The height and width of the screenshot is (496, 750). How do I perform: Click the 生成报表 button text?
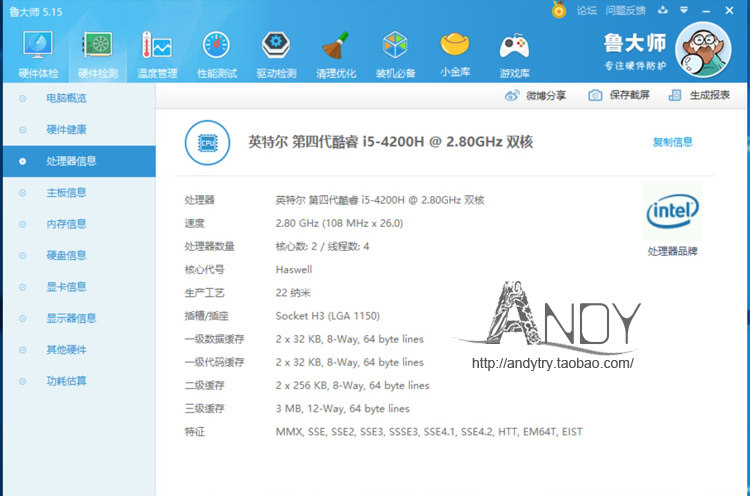pyautogui.click(x=710, y=95)
